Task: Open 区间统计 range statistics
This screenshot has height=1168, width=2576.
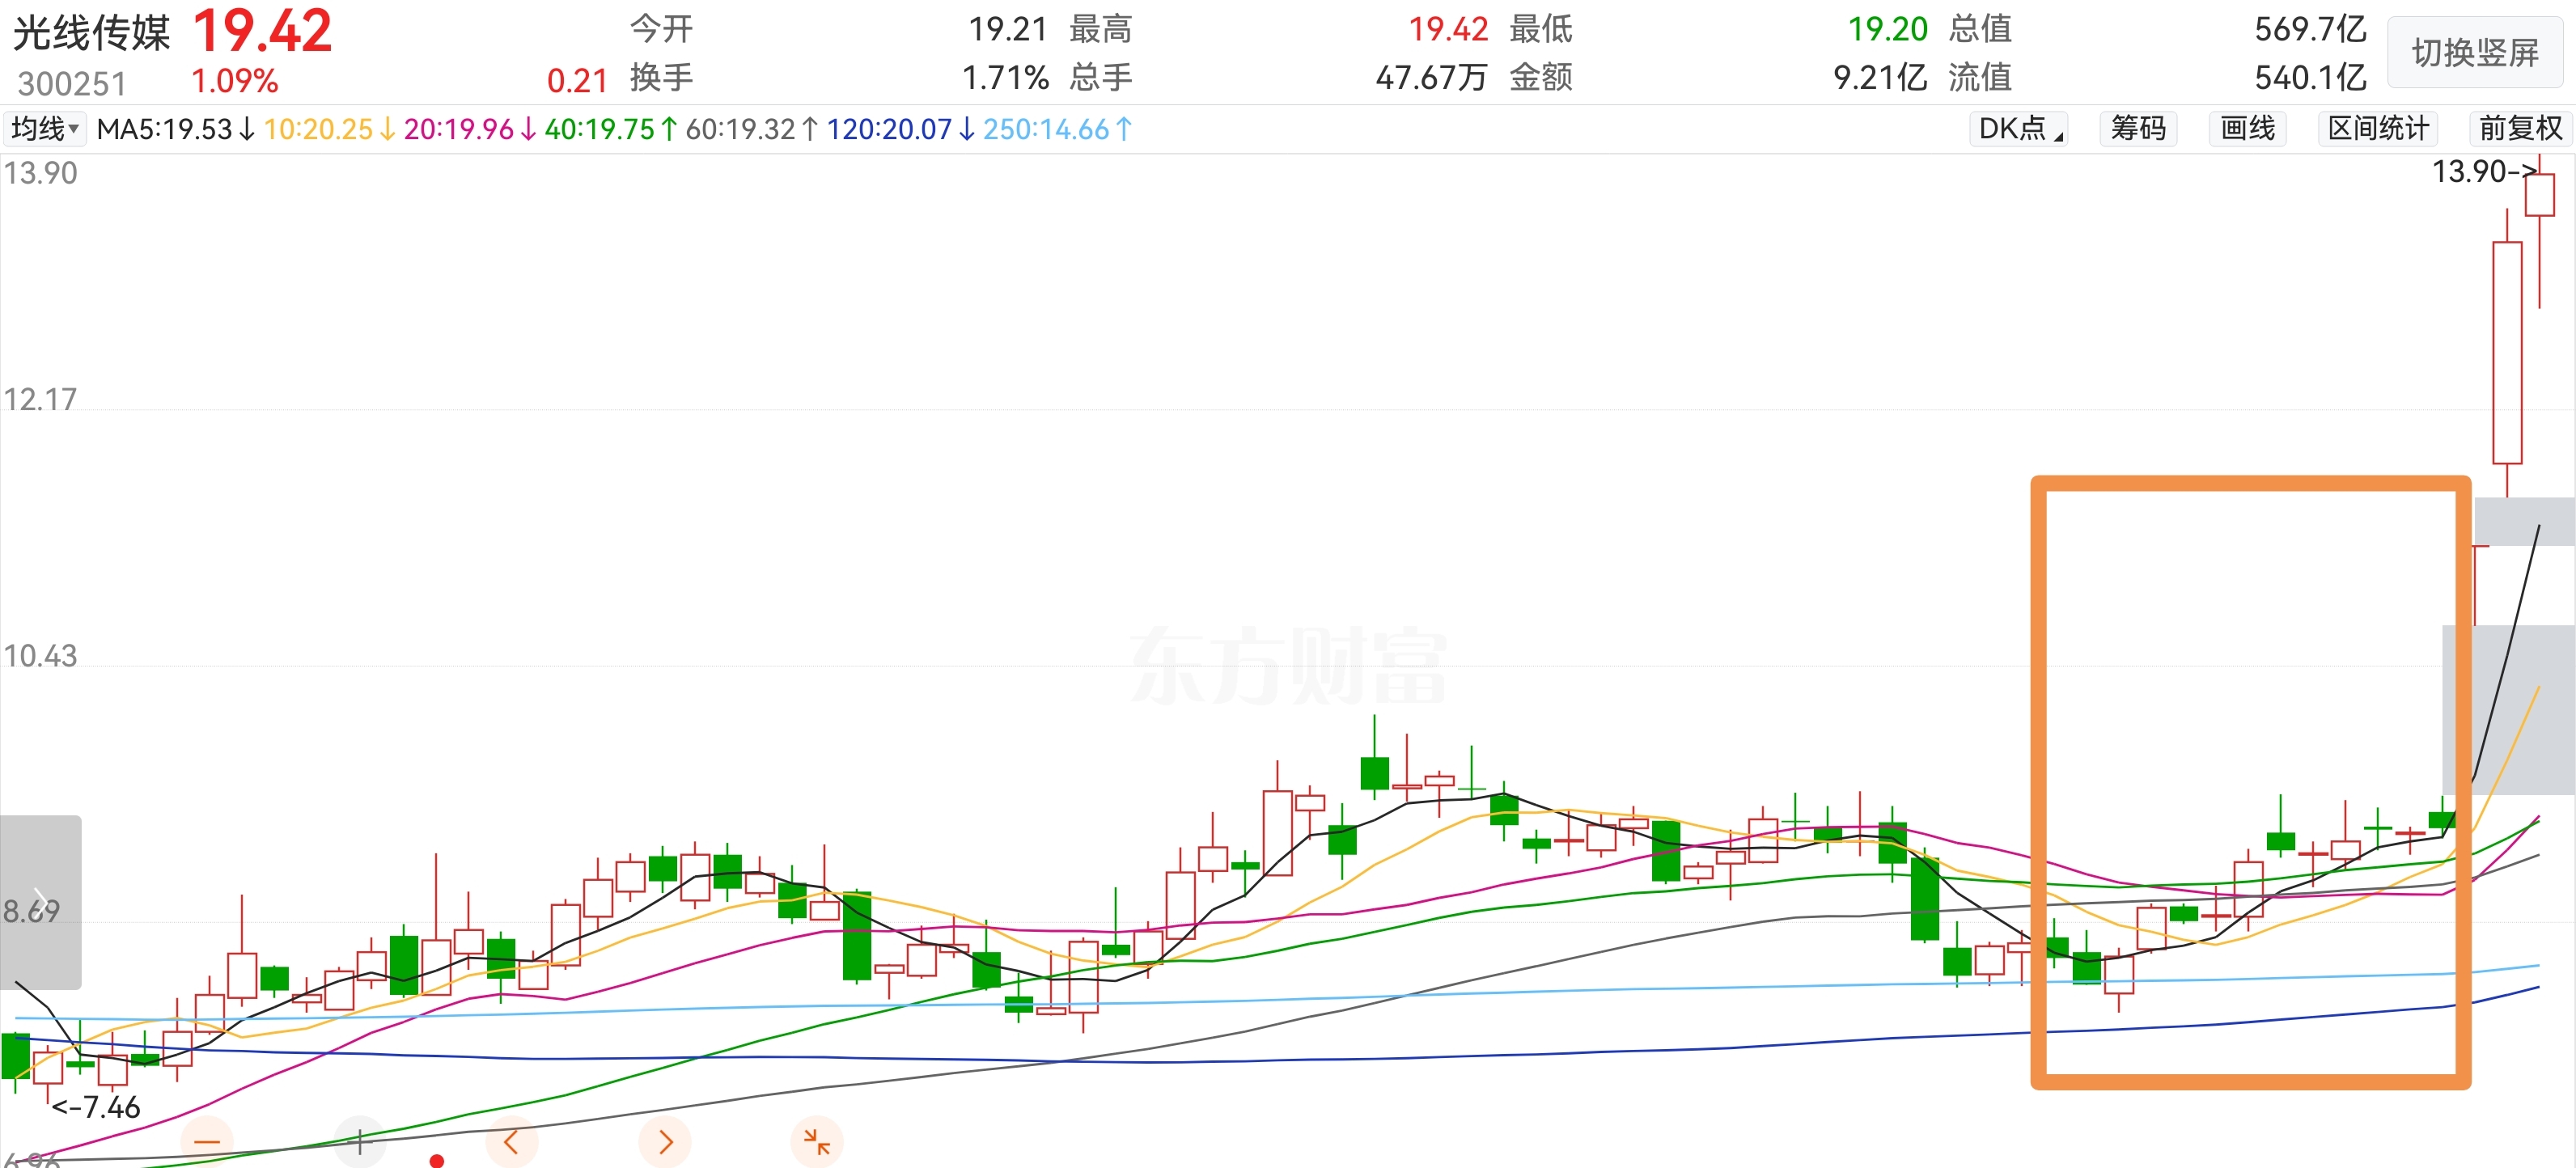Action: [2378, 129]
